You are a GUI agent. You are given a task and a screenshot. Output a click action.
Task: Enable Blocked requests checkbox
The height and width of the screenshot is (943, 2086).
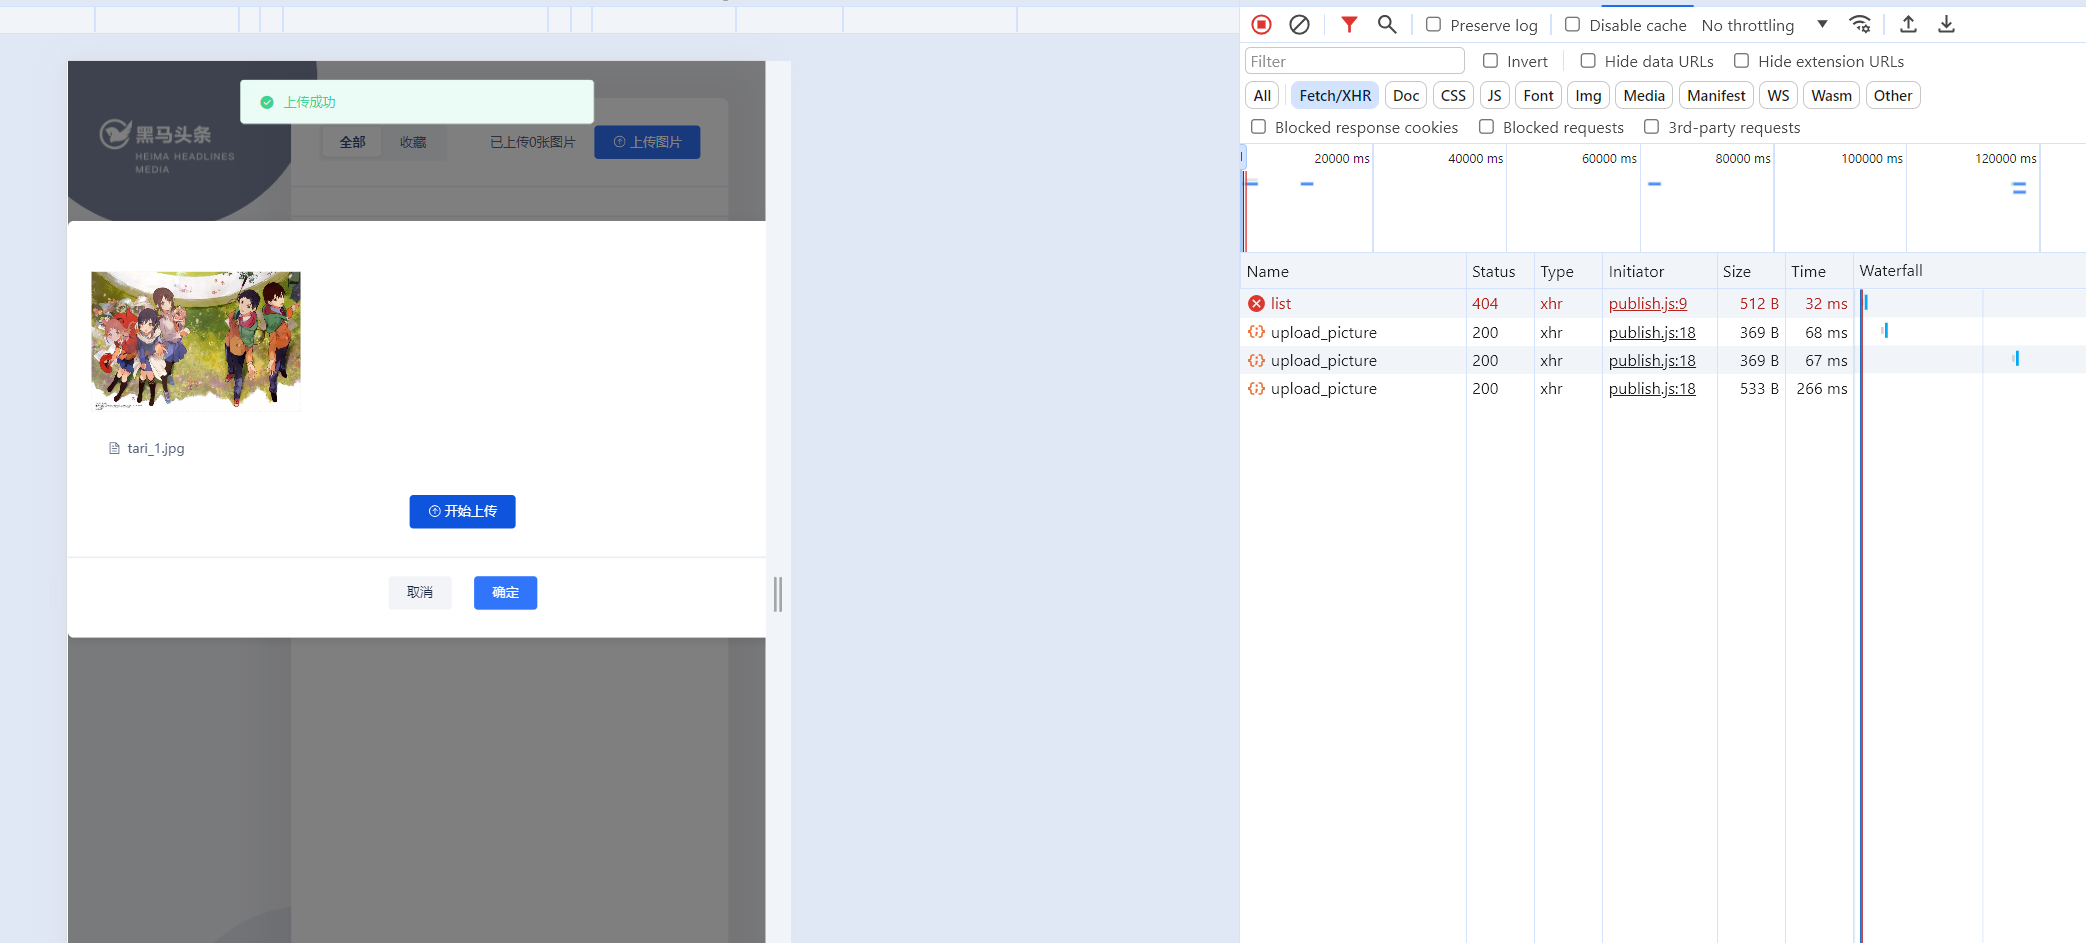tap(1486, 127)
